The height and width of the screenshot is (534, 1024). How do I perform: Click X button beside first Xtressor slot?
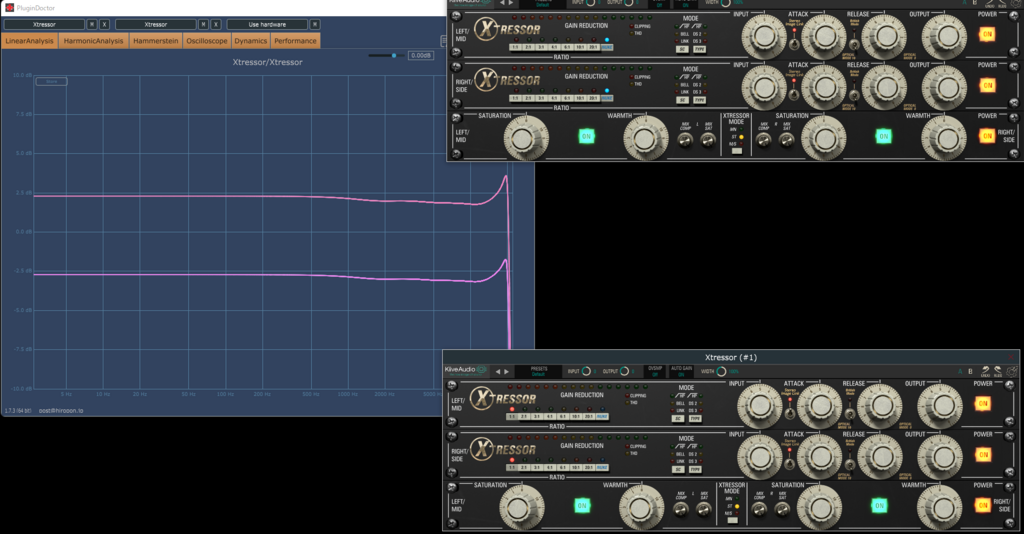pyautogui.click(x=104, y=24)
